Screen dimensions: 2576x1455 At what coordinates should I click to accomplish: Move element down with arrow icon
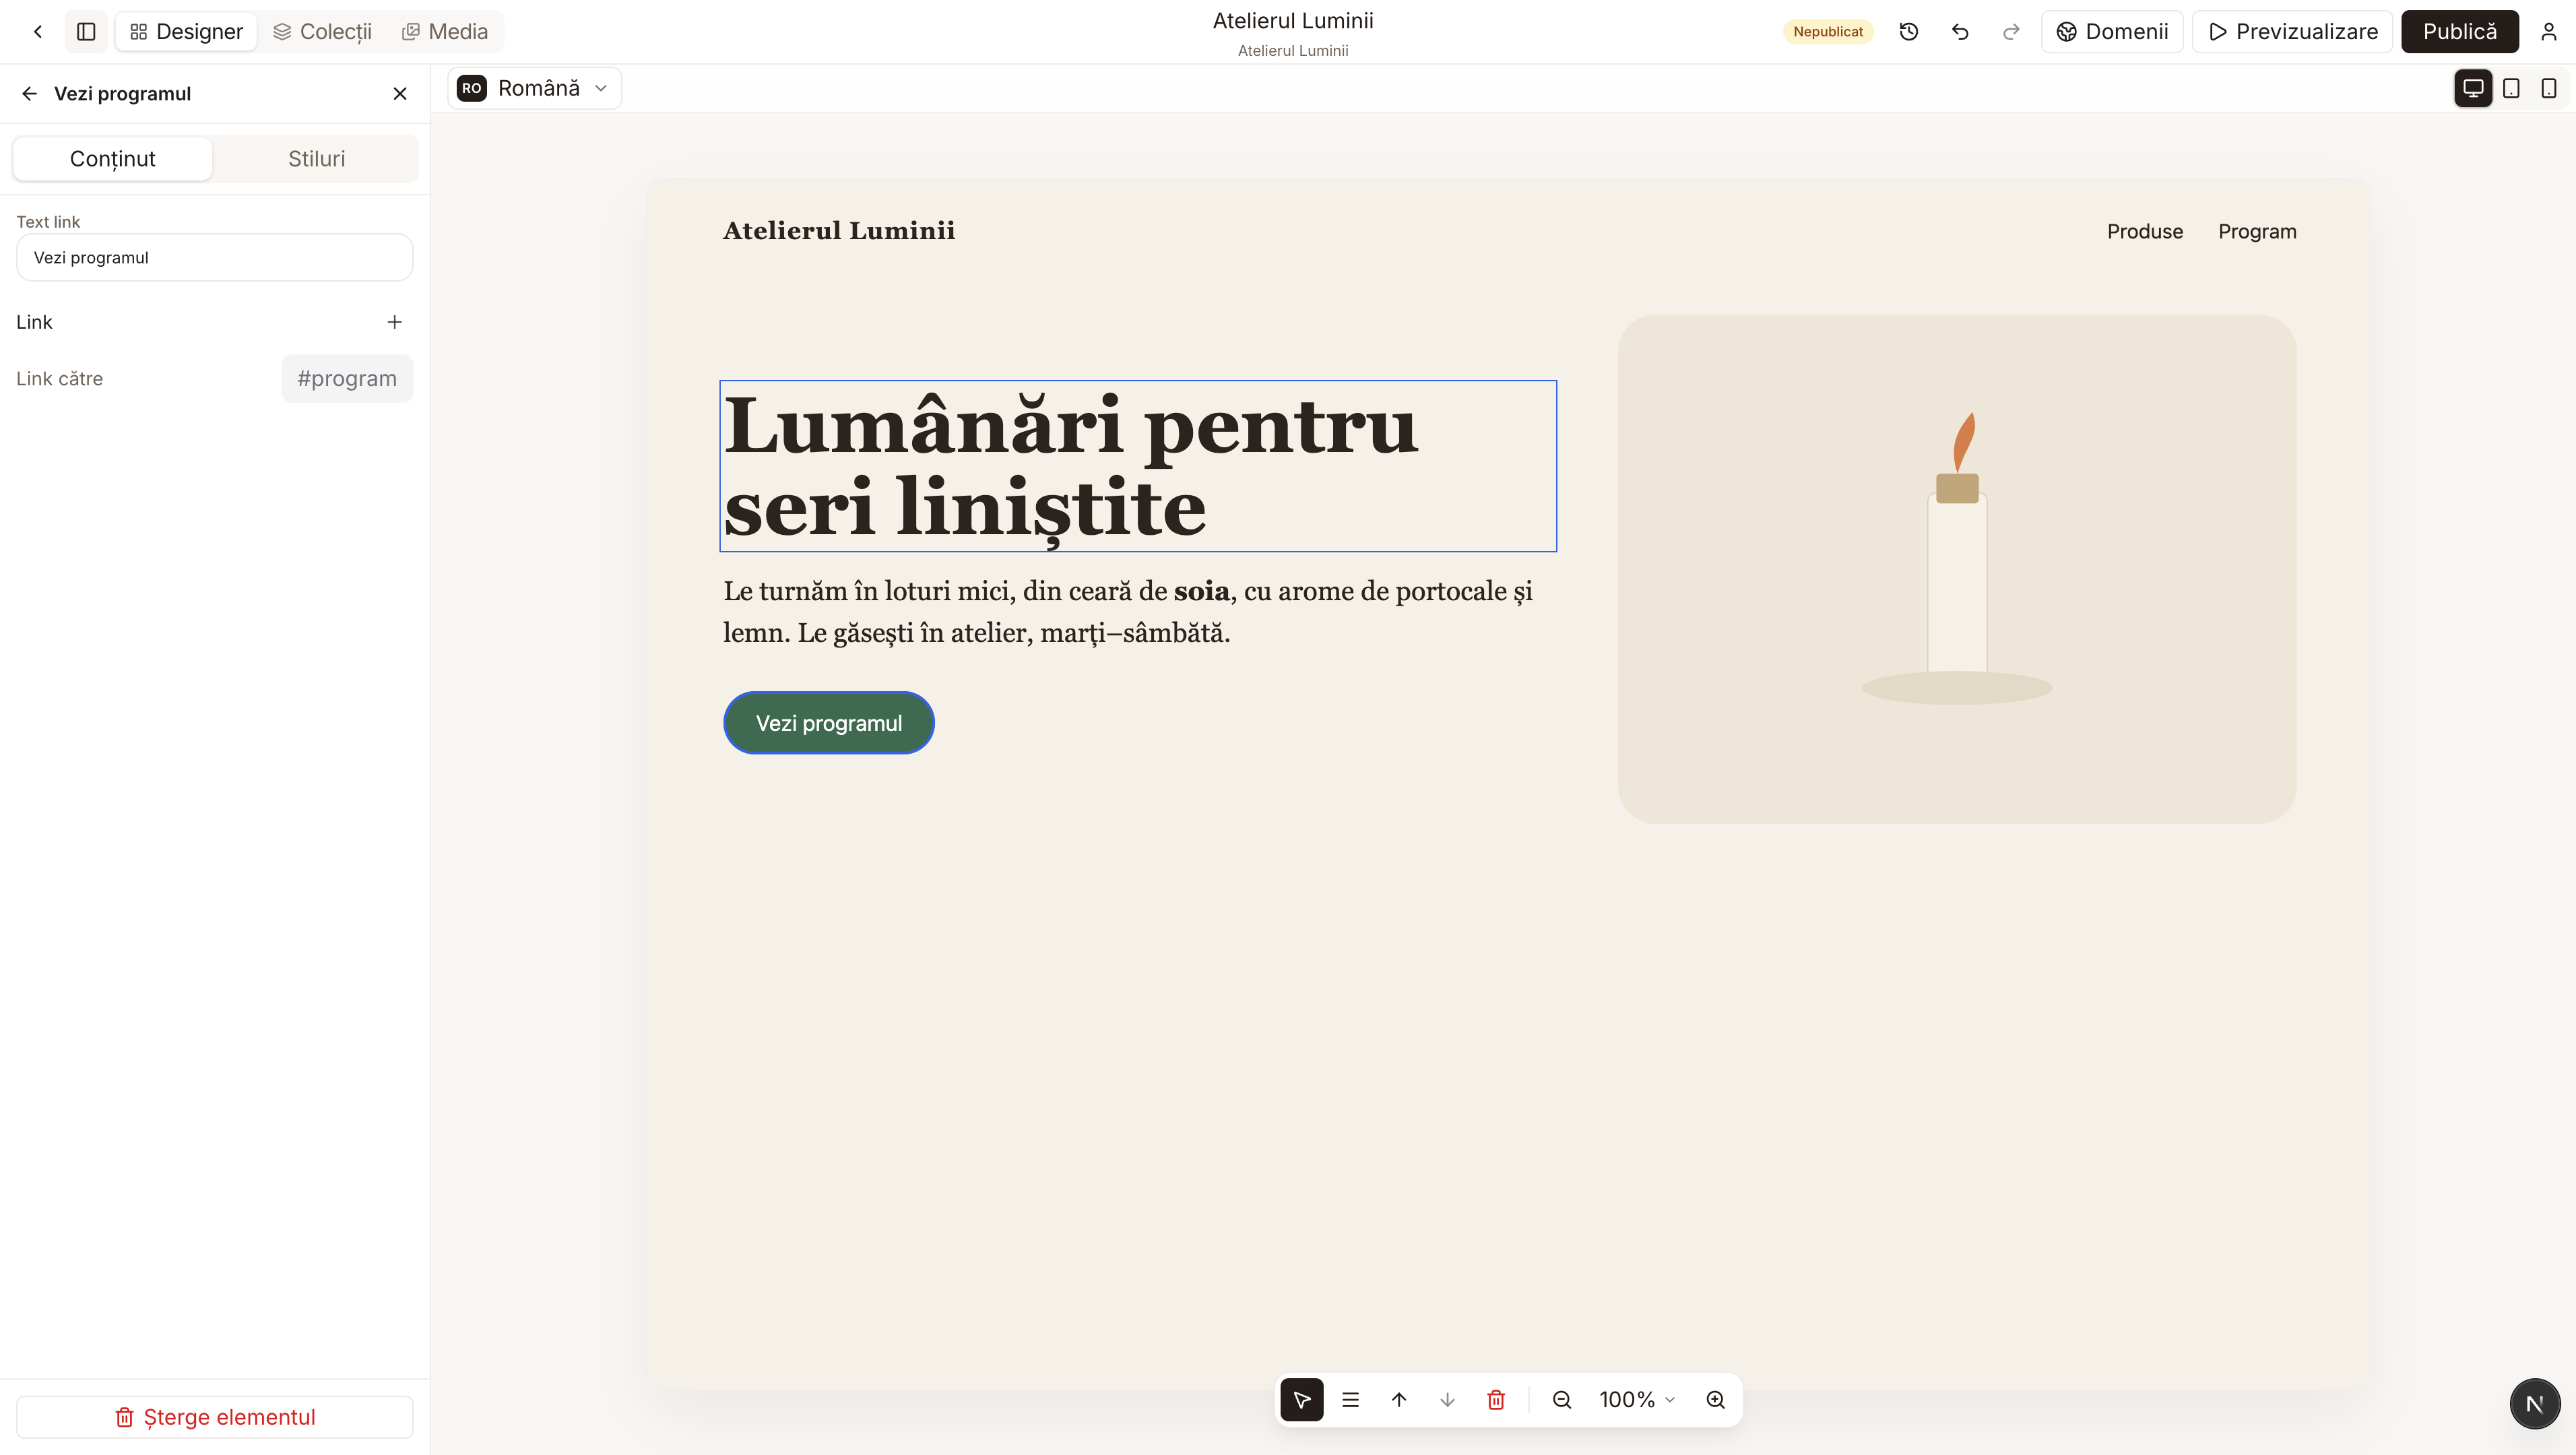(x=1447, y=1399)
